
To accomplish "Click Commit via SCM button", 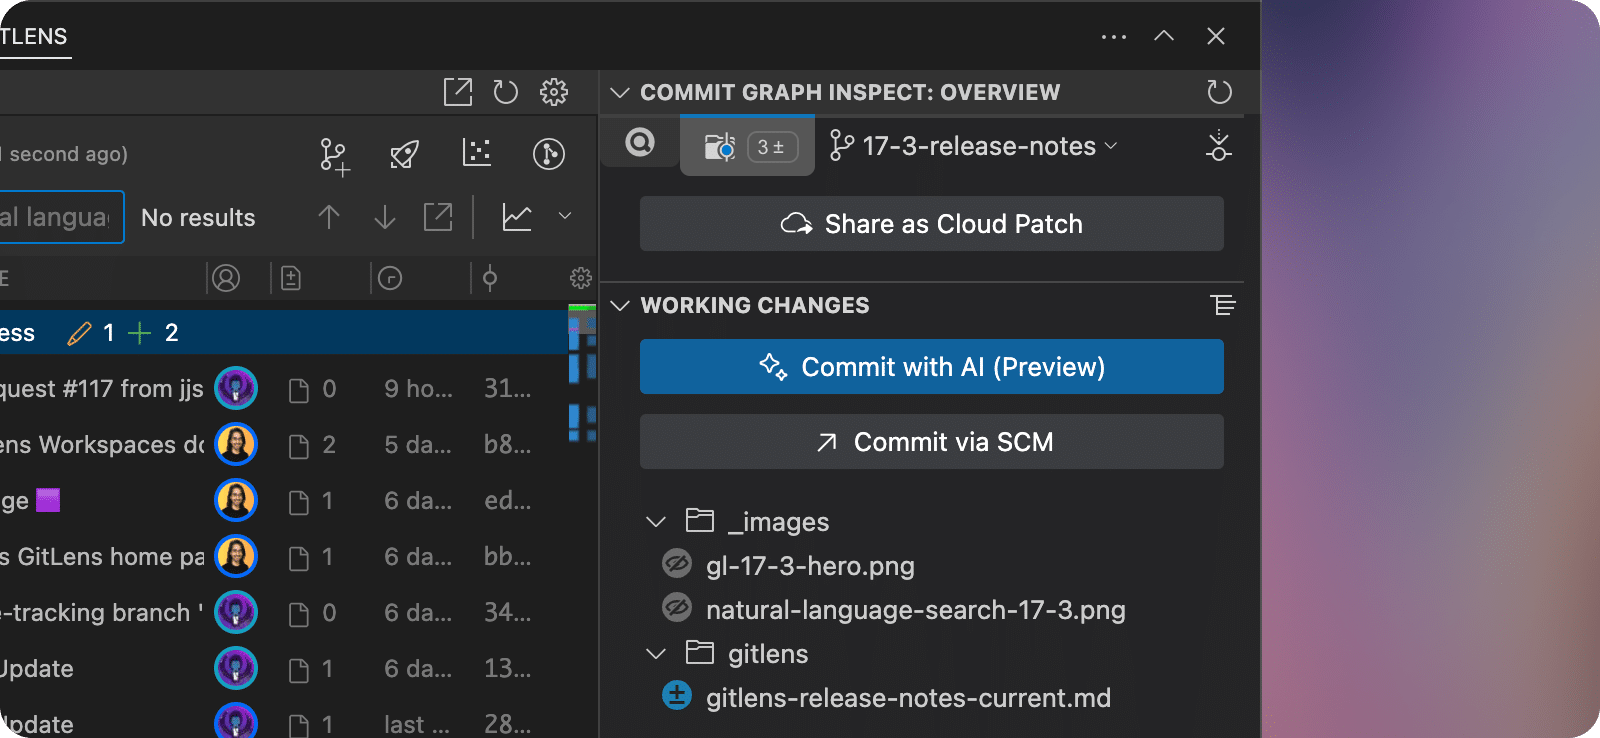I will click(932, 442).
